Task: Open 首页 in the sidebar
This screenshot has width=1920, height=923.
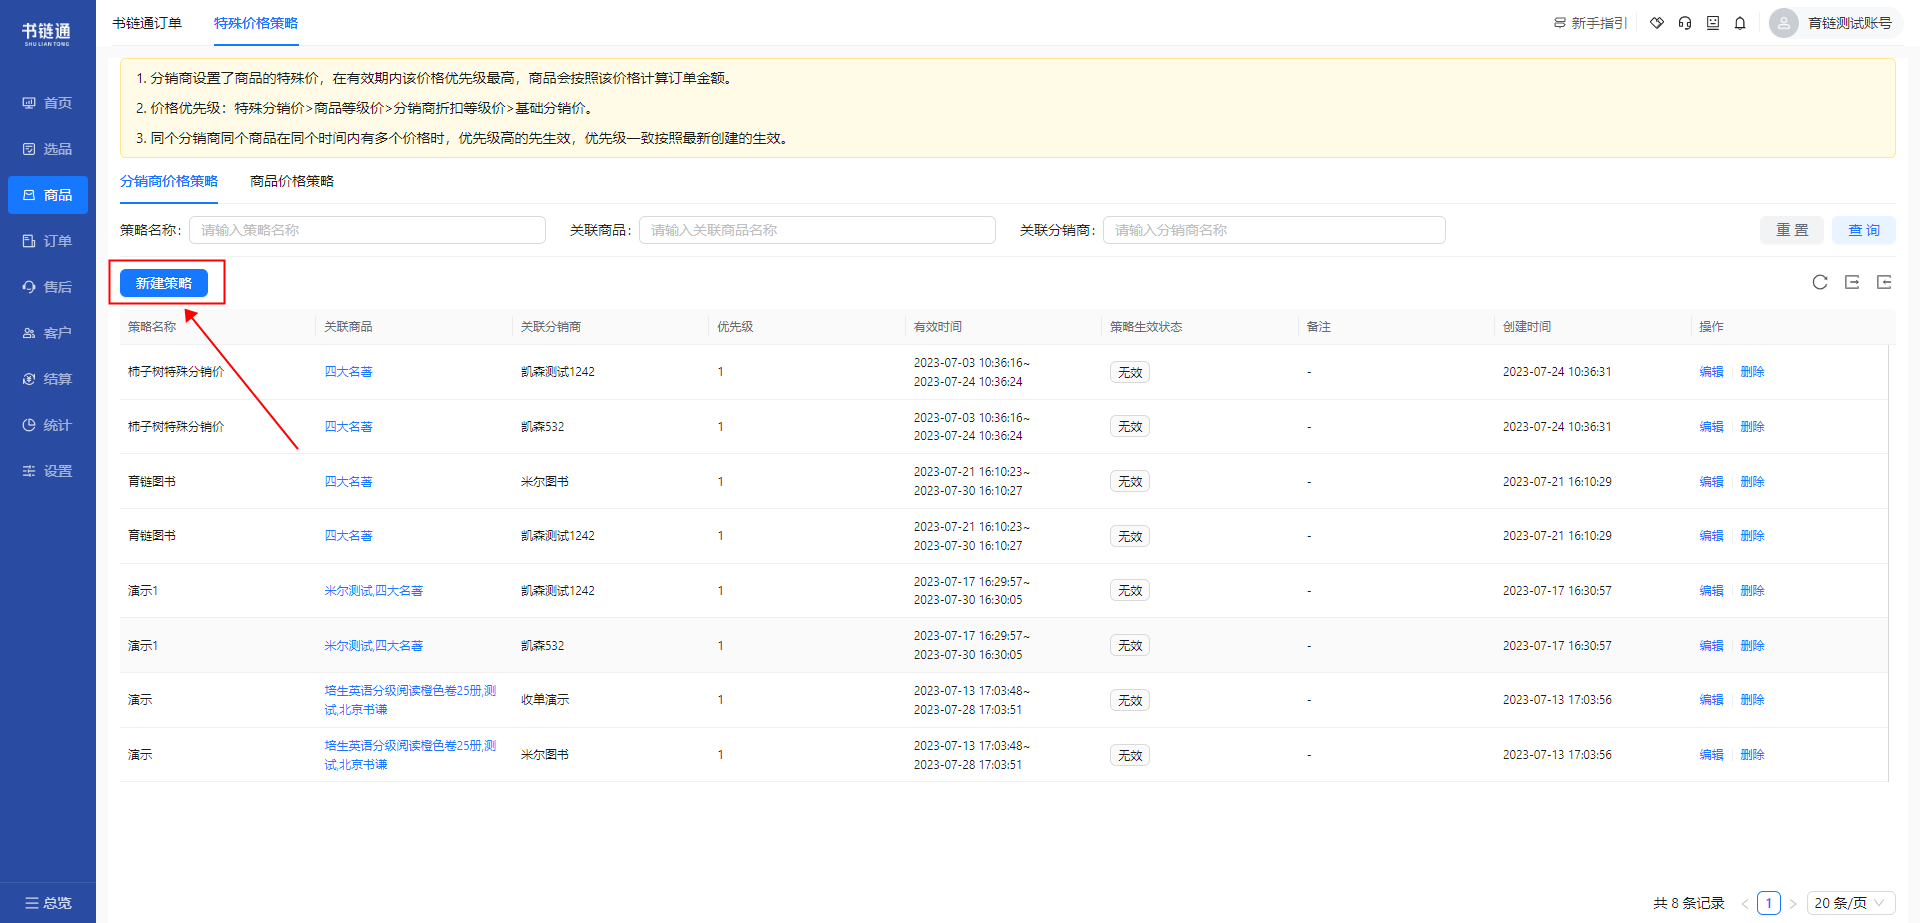Action: coord(47,103)
